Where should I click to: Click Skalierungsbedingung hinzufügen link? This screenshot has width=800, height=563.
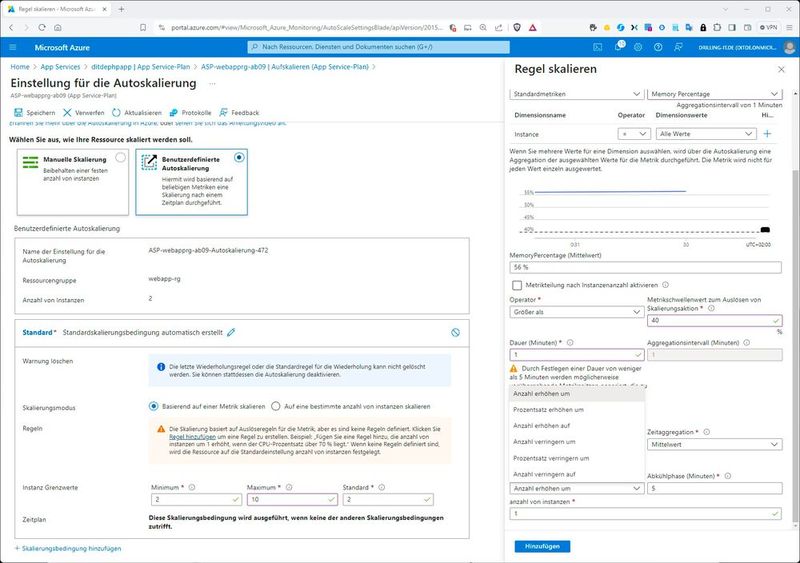point(68,548)
